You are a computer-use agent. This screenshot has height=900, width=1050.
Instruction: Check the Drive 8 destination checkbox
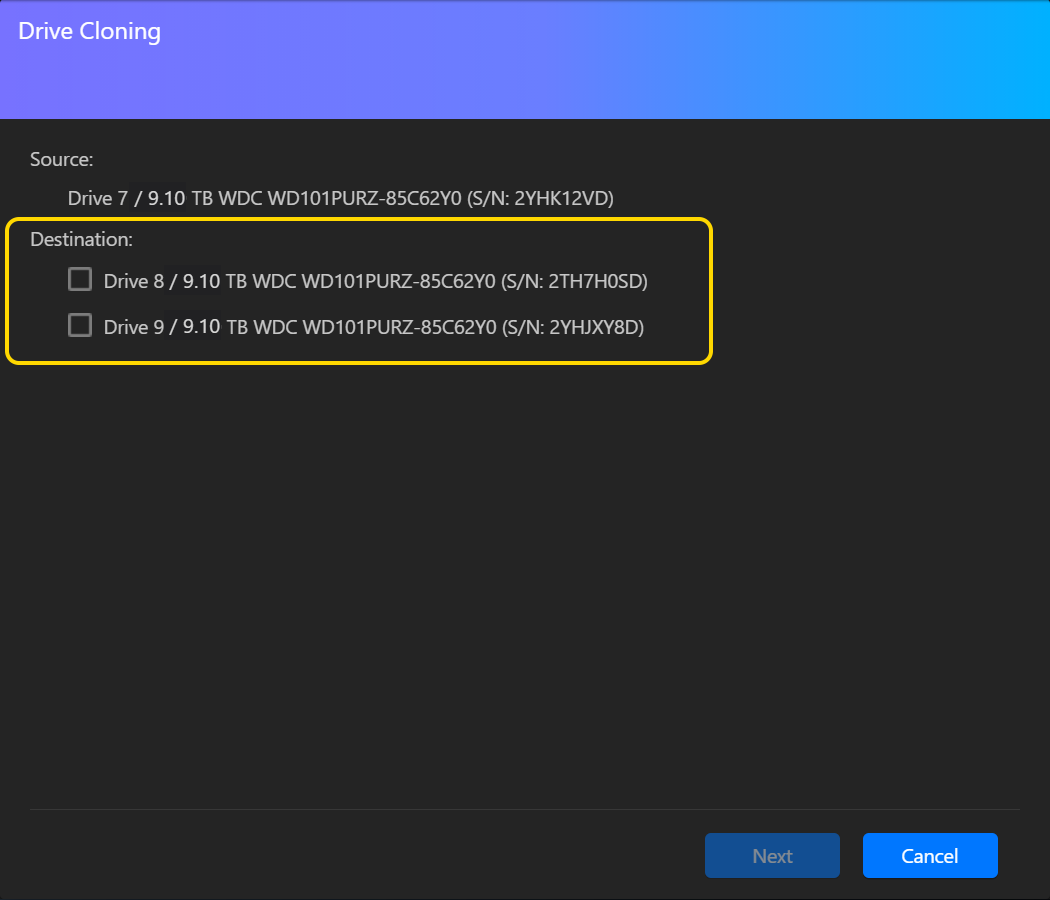[x=80, y=279]
